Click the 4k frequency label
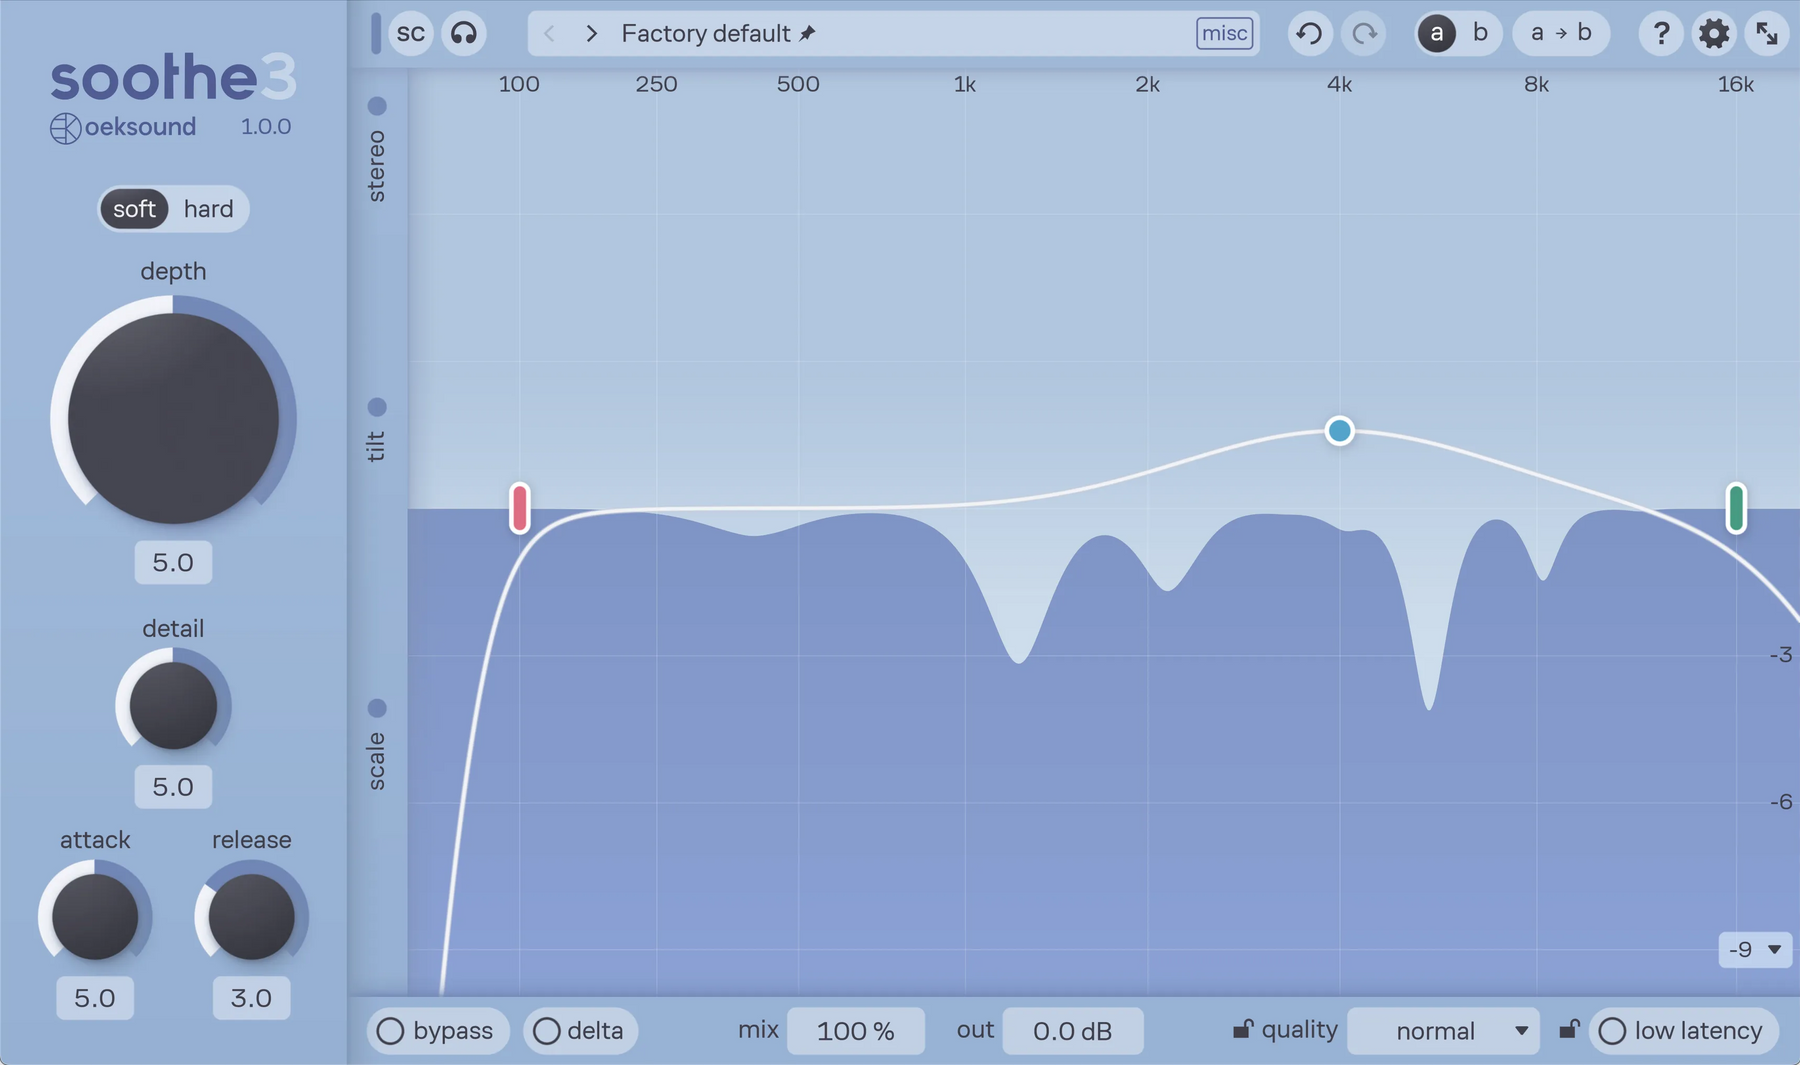The height and width of the screenshot is (1065, 1800). tap(1340, 85)
